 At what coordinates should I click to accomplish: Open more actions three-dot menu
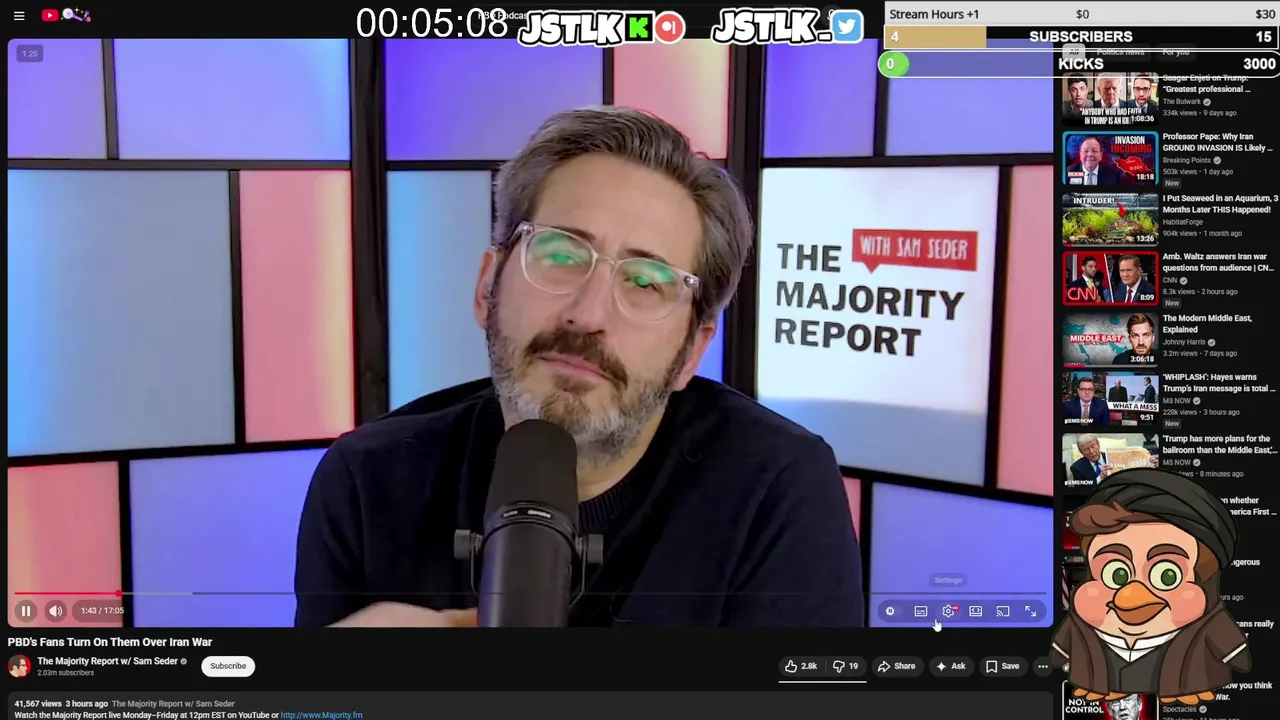(1042, 666)
